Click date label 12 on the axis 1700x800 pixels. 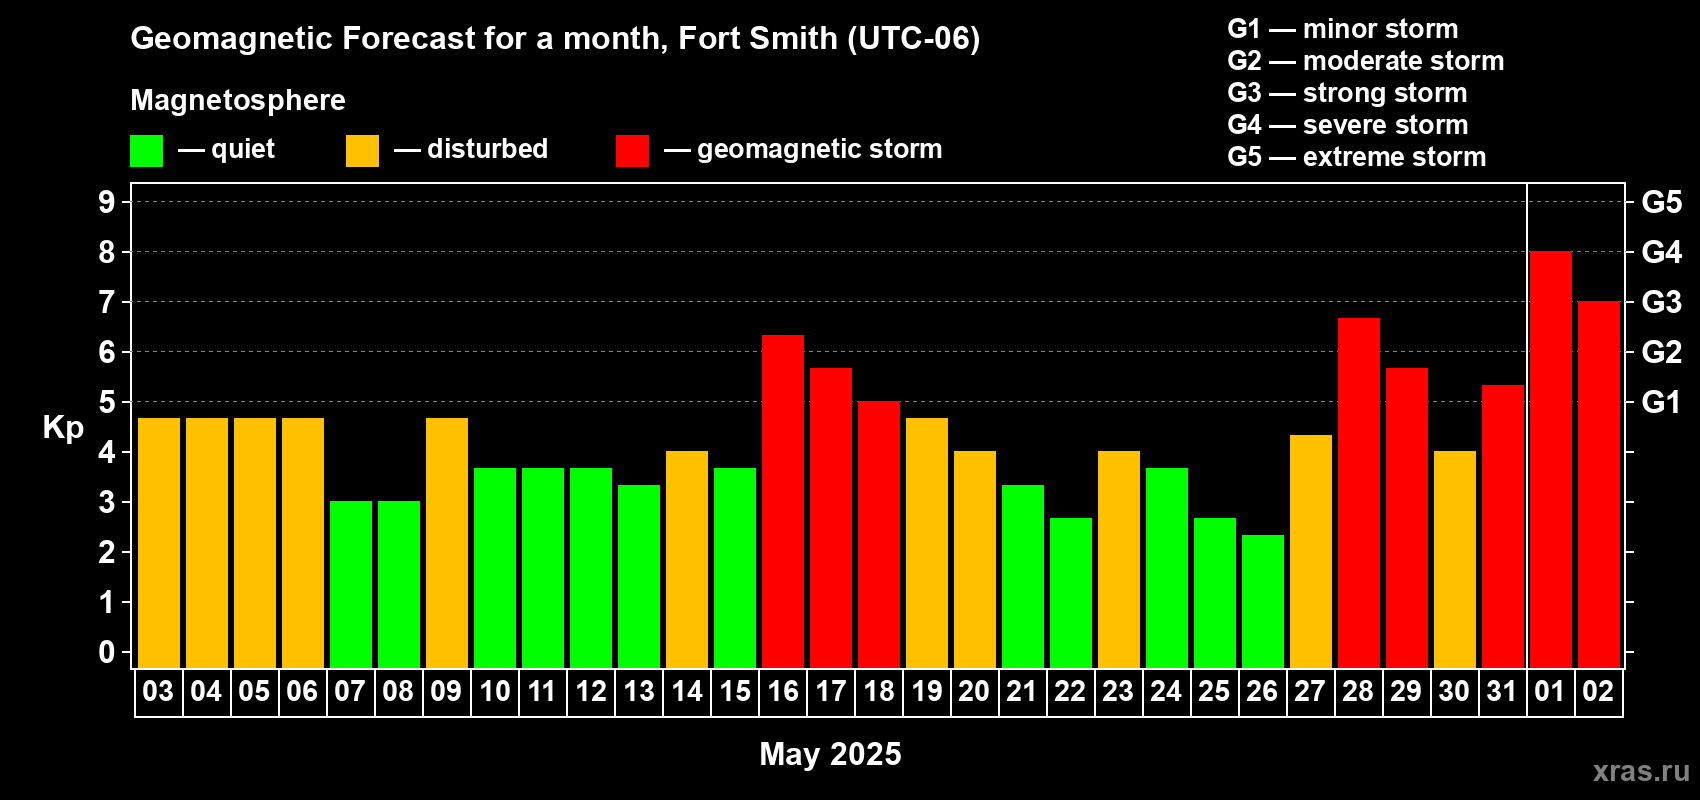coord(591,692)
